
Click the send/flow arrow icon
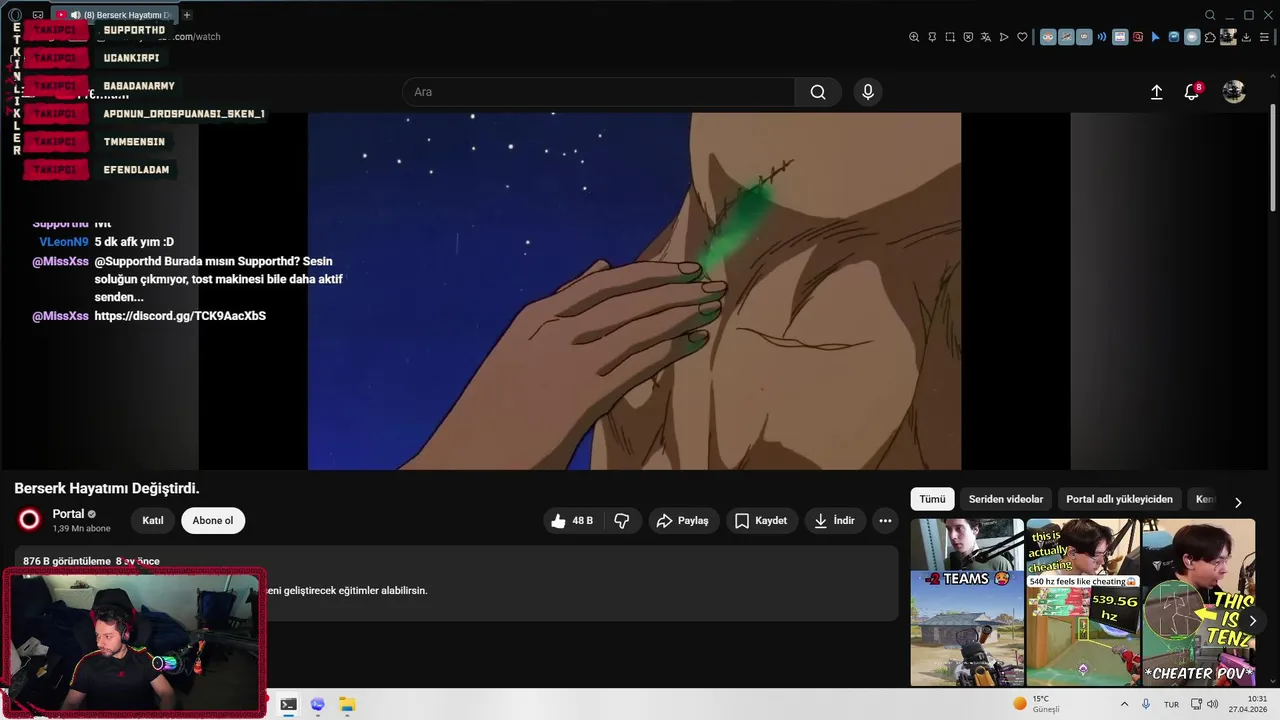coord(1004,37)
